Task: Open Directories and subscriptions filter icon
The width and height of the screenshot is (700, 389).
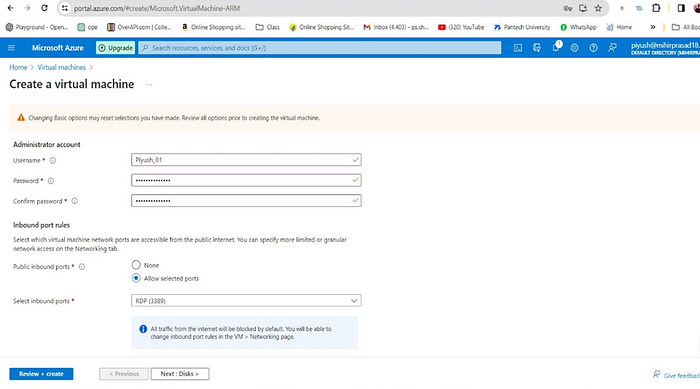Action: 537,48
